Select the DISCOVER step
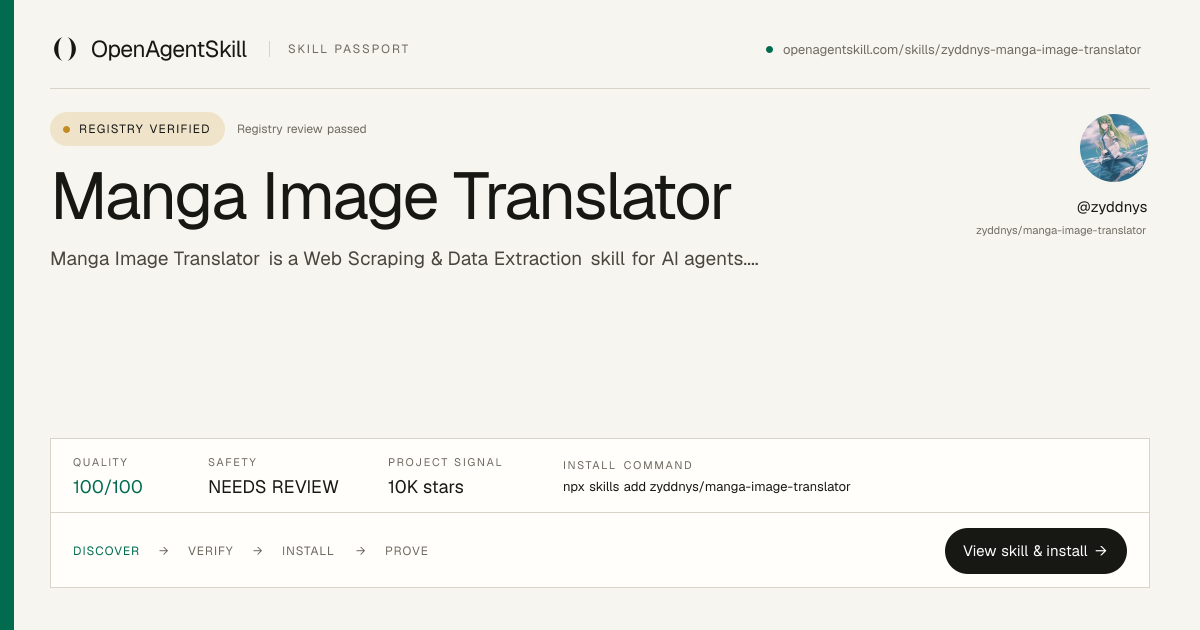The image size is (1200, 630). [106, 551]
